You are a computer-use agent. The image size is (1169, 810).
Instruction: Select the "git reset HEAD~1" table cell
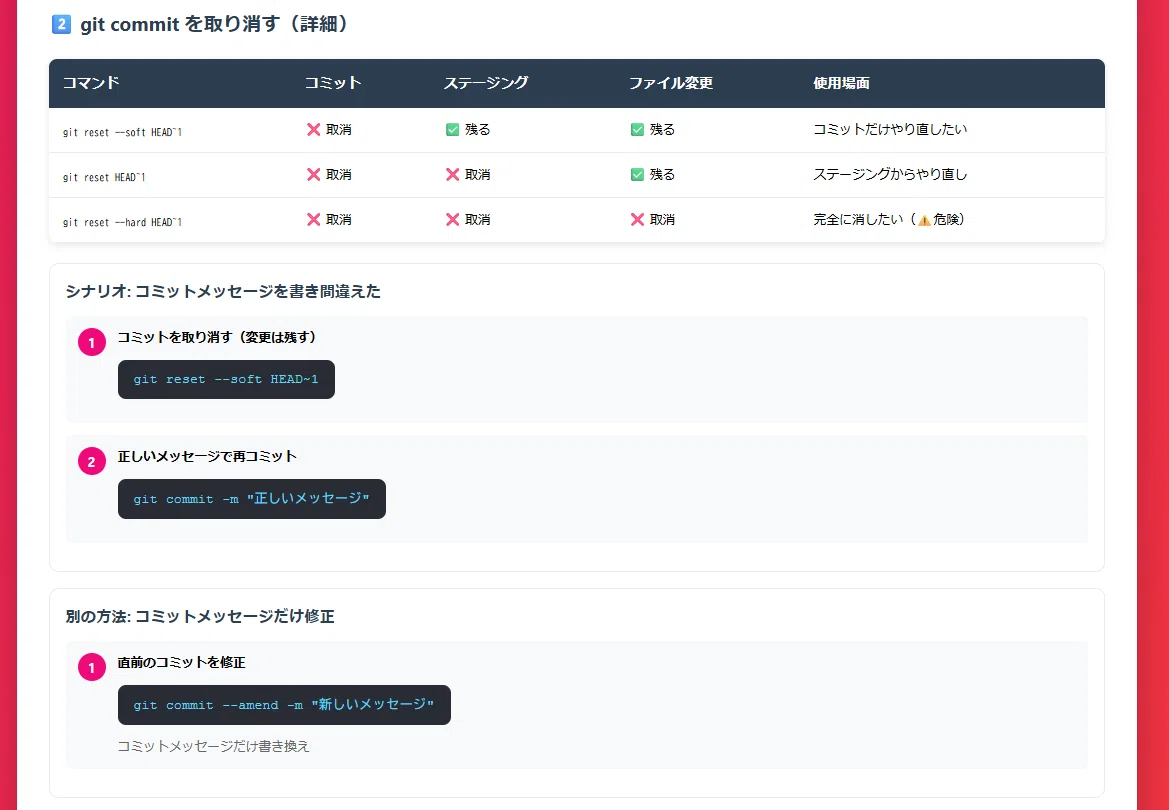tap(104, 178)
